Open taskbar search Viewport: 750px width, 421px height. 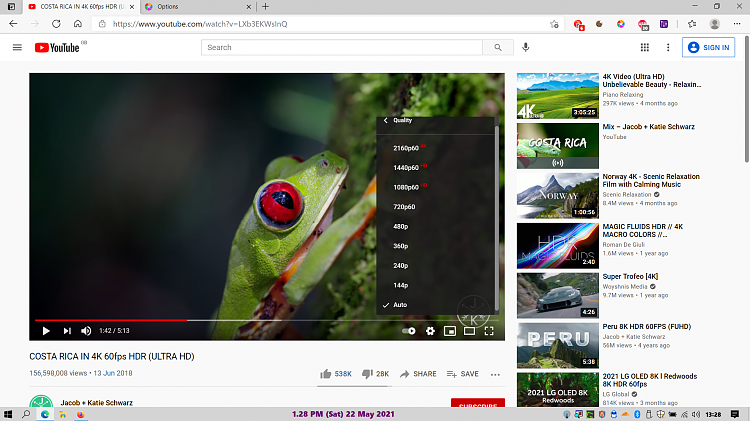coord(26,414)
